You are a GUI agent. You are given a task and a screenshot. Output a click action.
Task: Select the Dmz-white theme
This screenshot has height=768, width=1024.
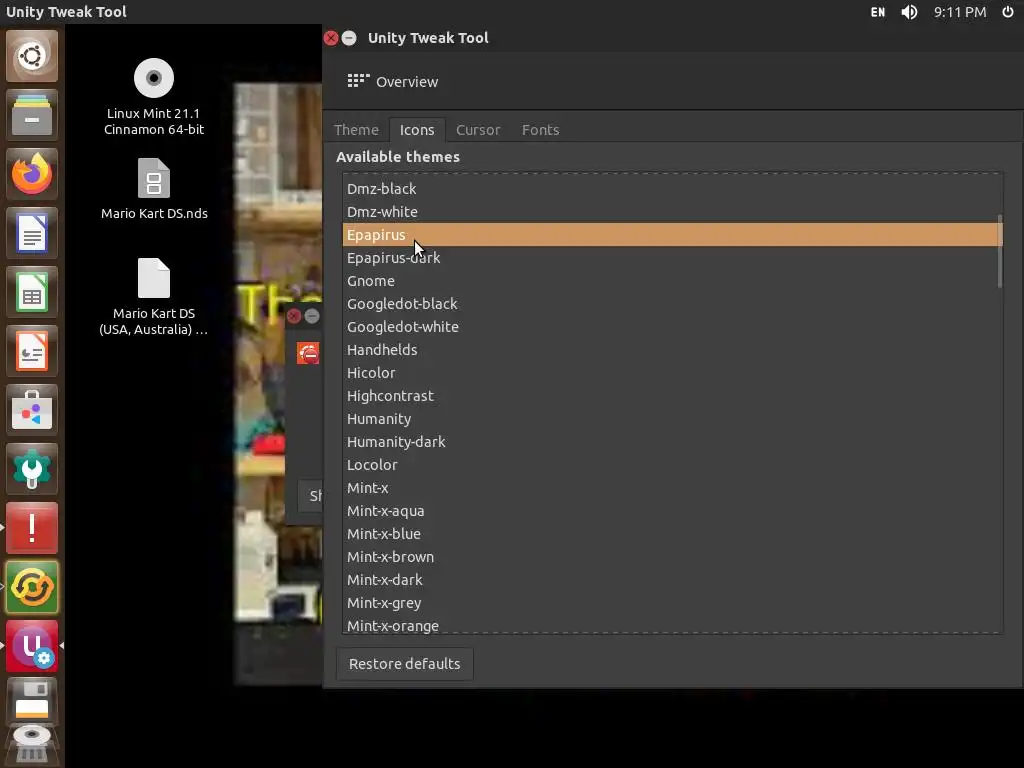[672, 212]
